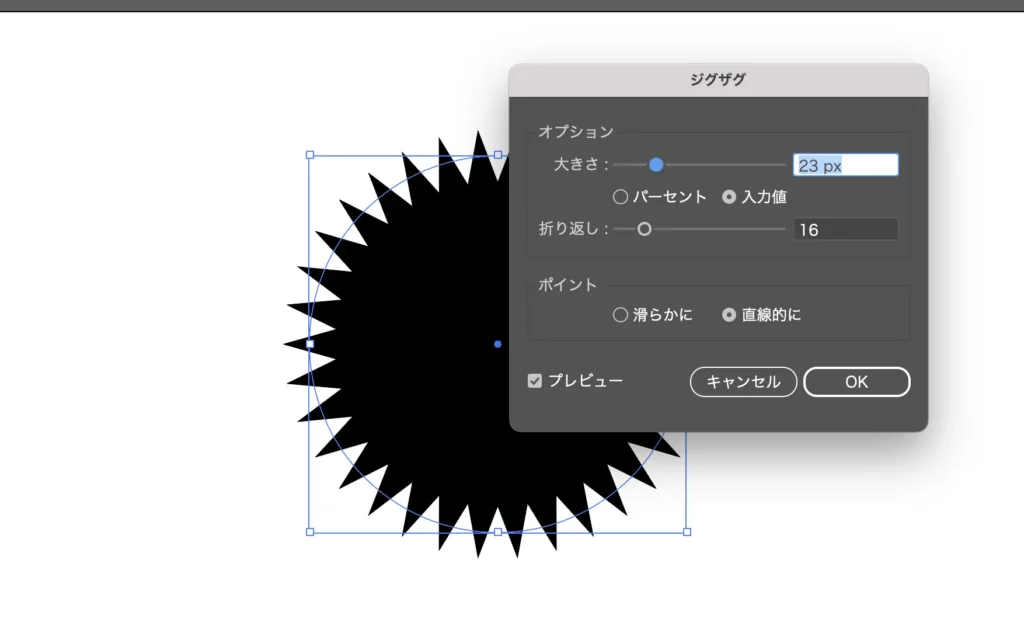
Task: Select the パーセント radio button
Action: [x=621, y=198]
